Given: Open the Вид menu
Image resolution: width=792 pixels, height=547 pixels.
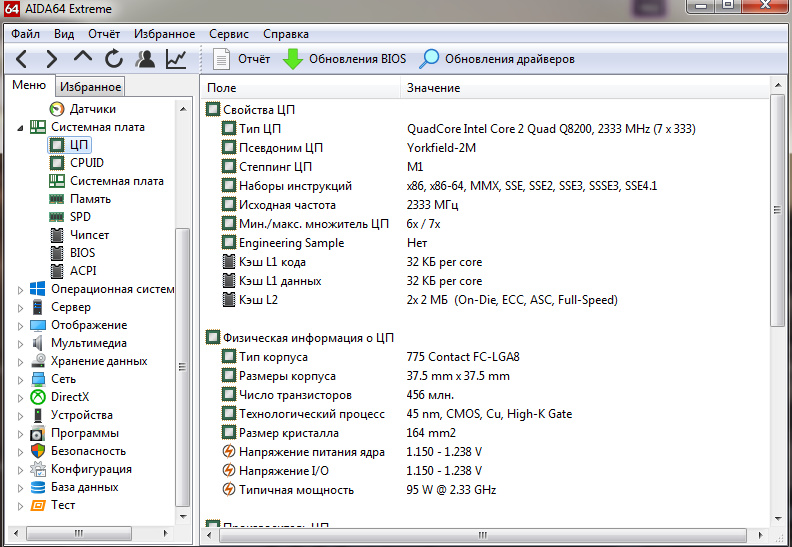Looking at the screenshot, I should tap(64, 34).
